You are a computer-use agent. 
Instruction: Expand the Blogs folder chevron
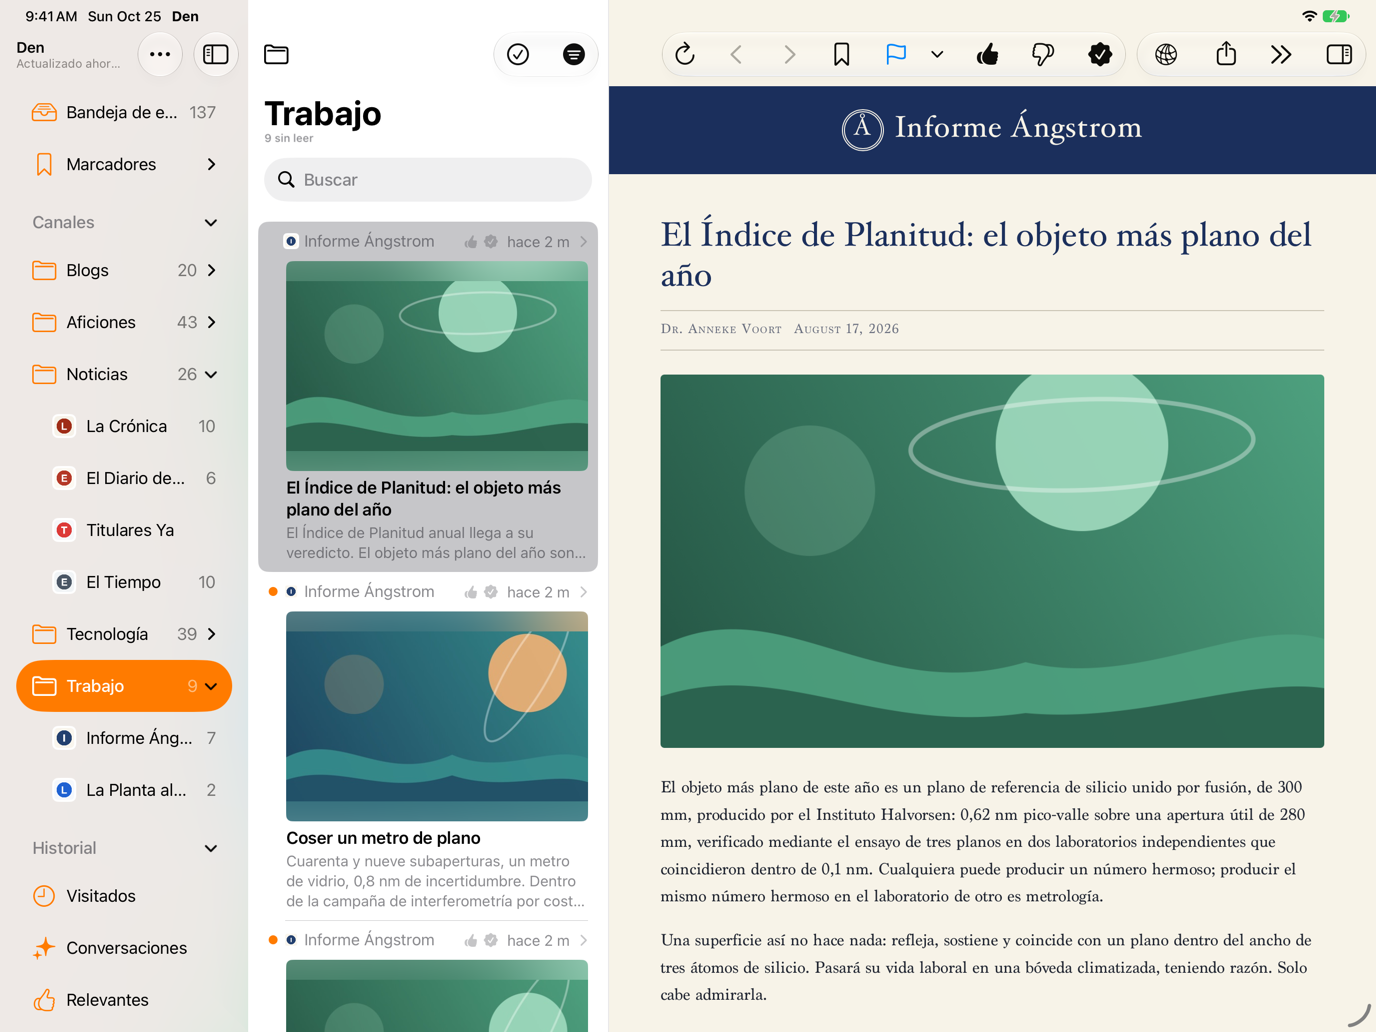[x=211, y=270]
